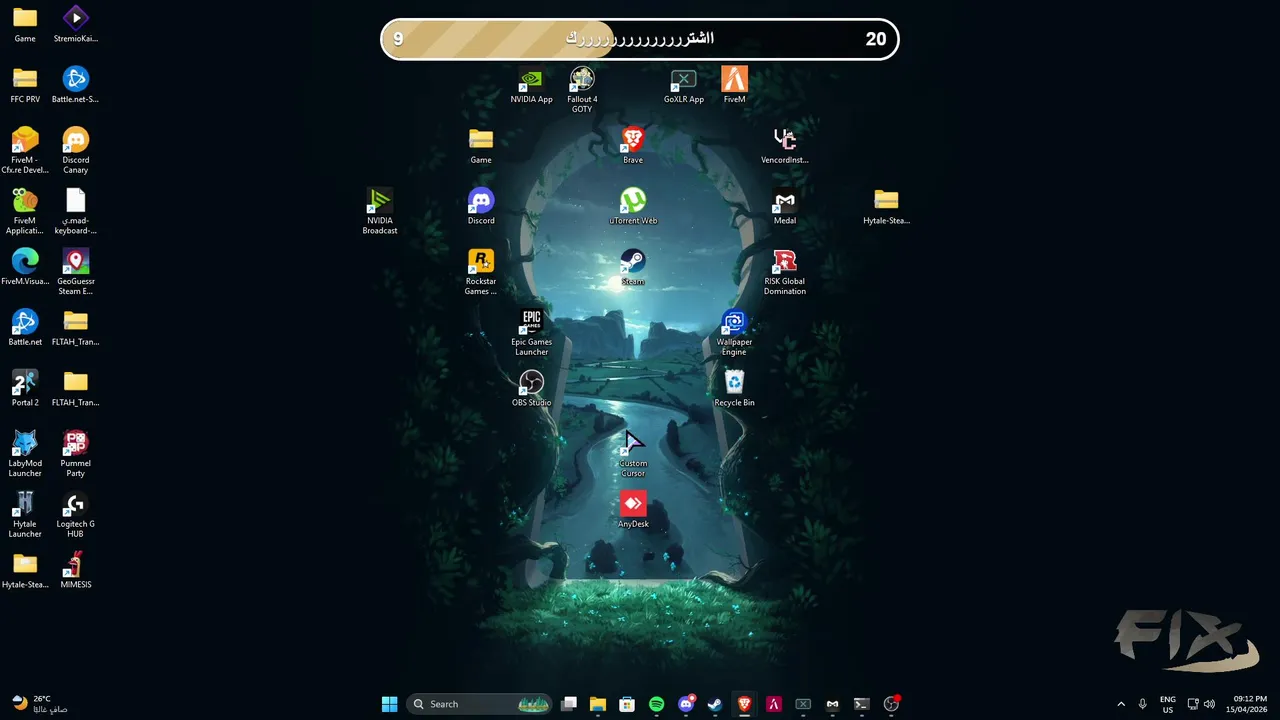This screenshot has height=720, width=1280.
Task: Open the Battle.net desktop shortcut
Action: point(25,328)
